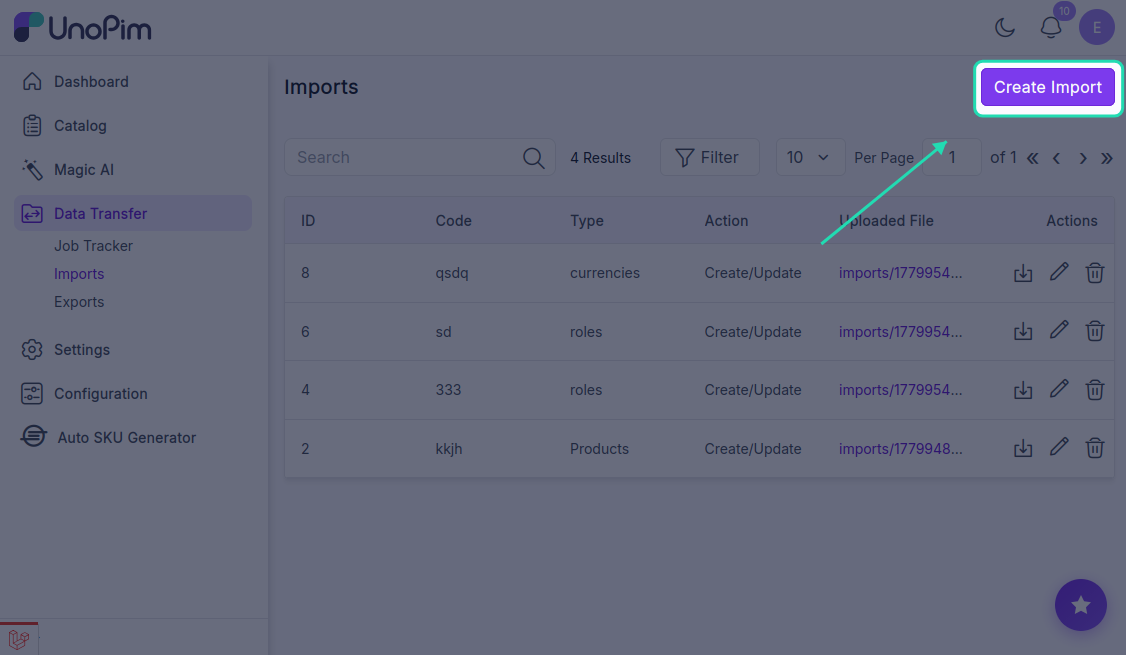Edit import 333
Image resolution: width=1126 pixels, height=655 pixels.
(x=1058, y=389)
